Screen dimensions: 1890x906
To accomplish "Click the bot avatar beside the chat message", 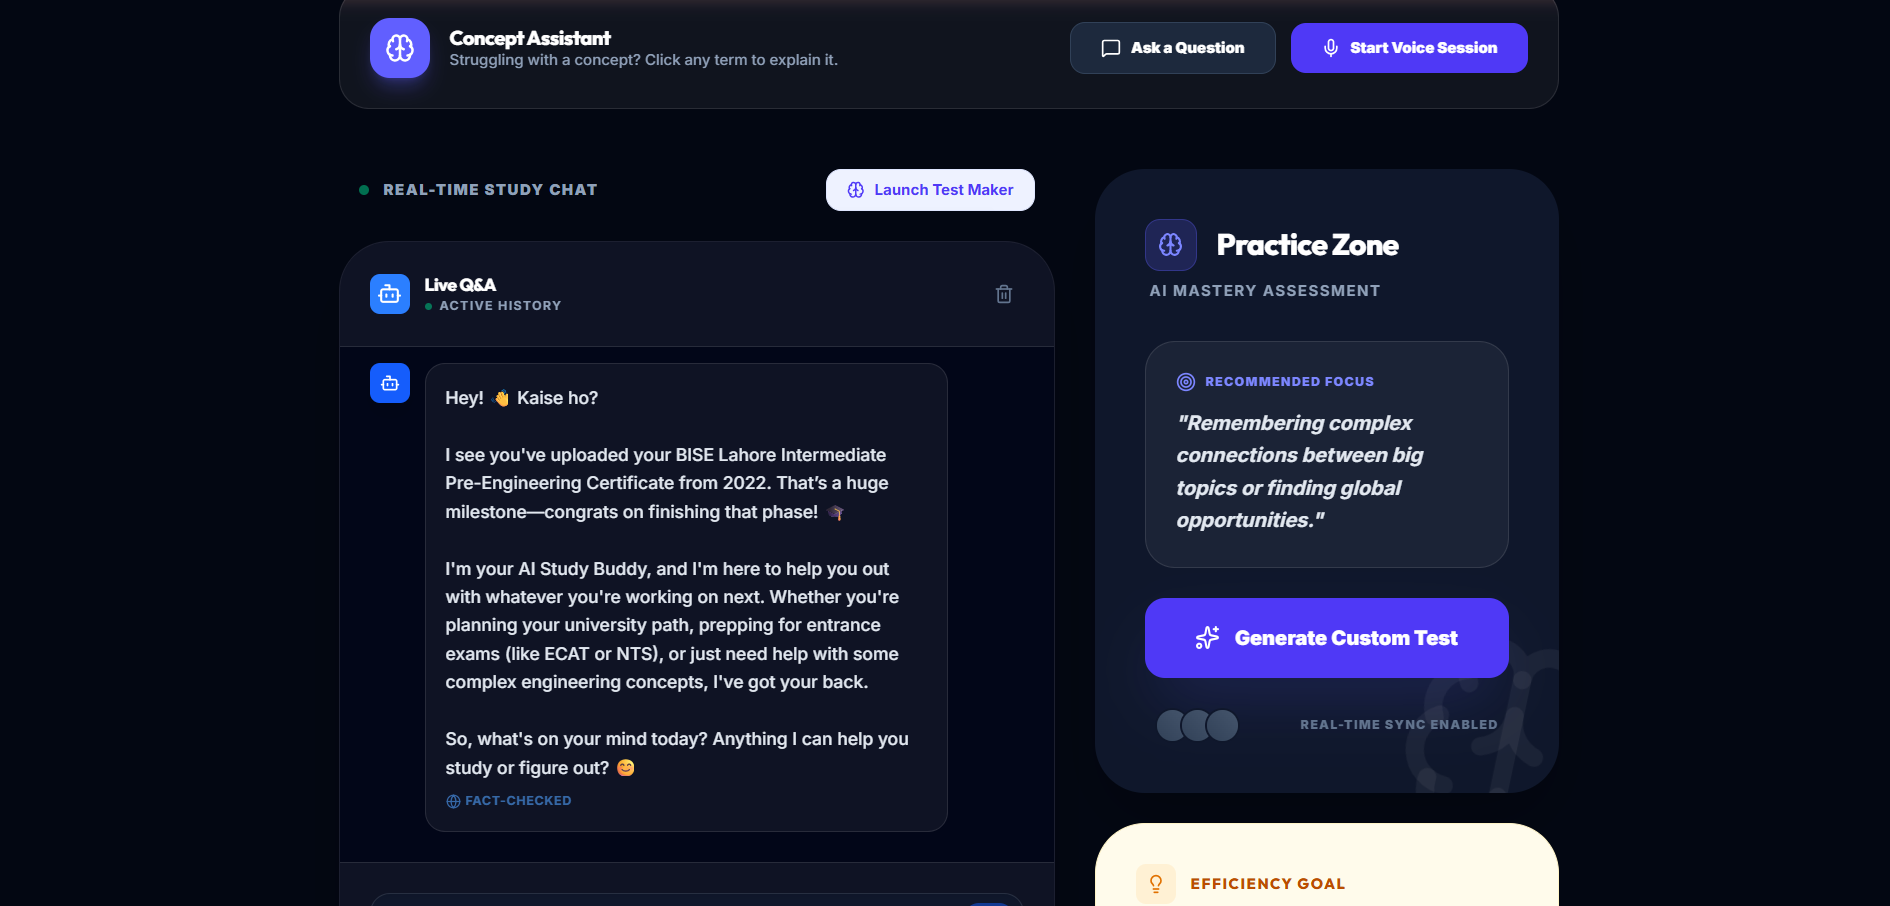I will point(390,383).
